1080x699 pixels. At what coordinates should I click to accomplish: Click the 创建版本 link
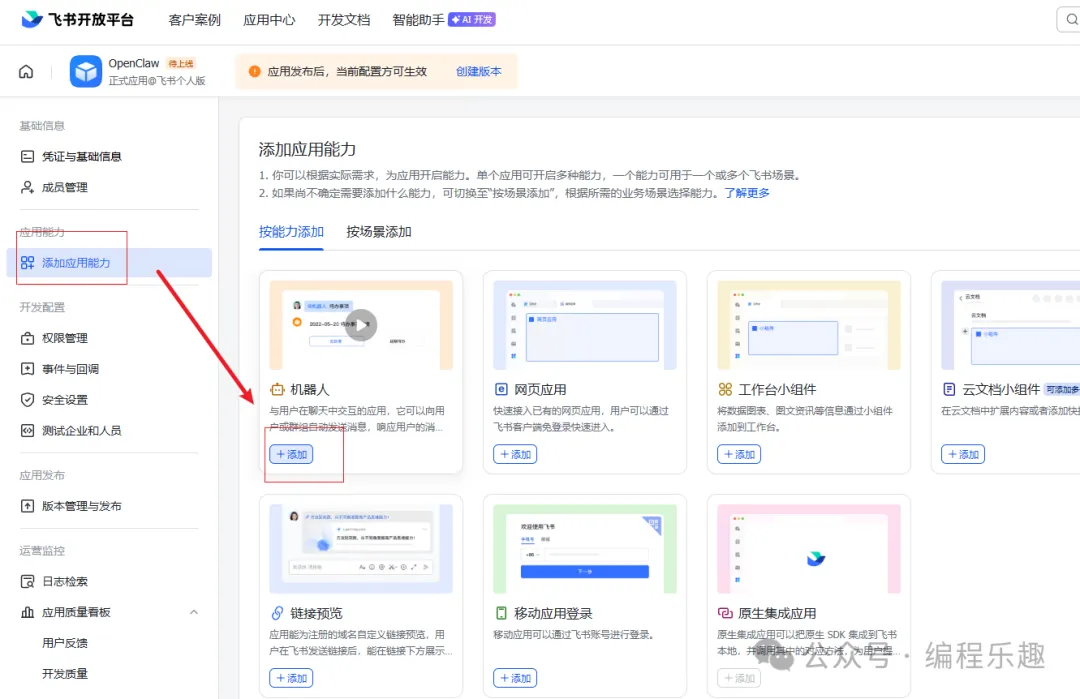pyautogui.click(x=478, y=71)
